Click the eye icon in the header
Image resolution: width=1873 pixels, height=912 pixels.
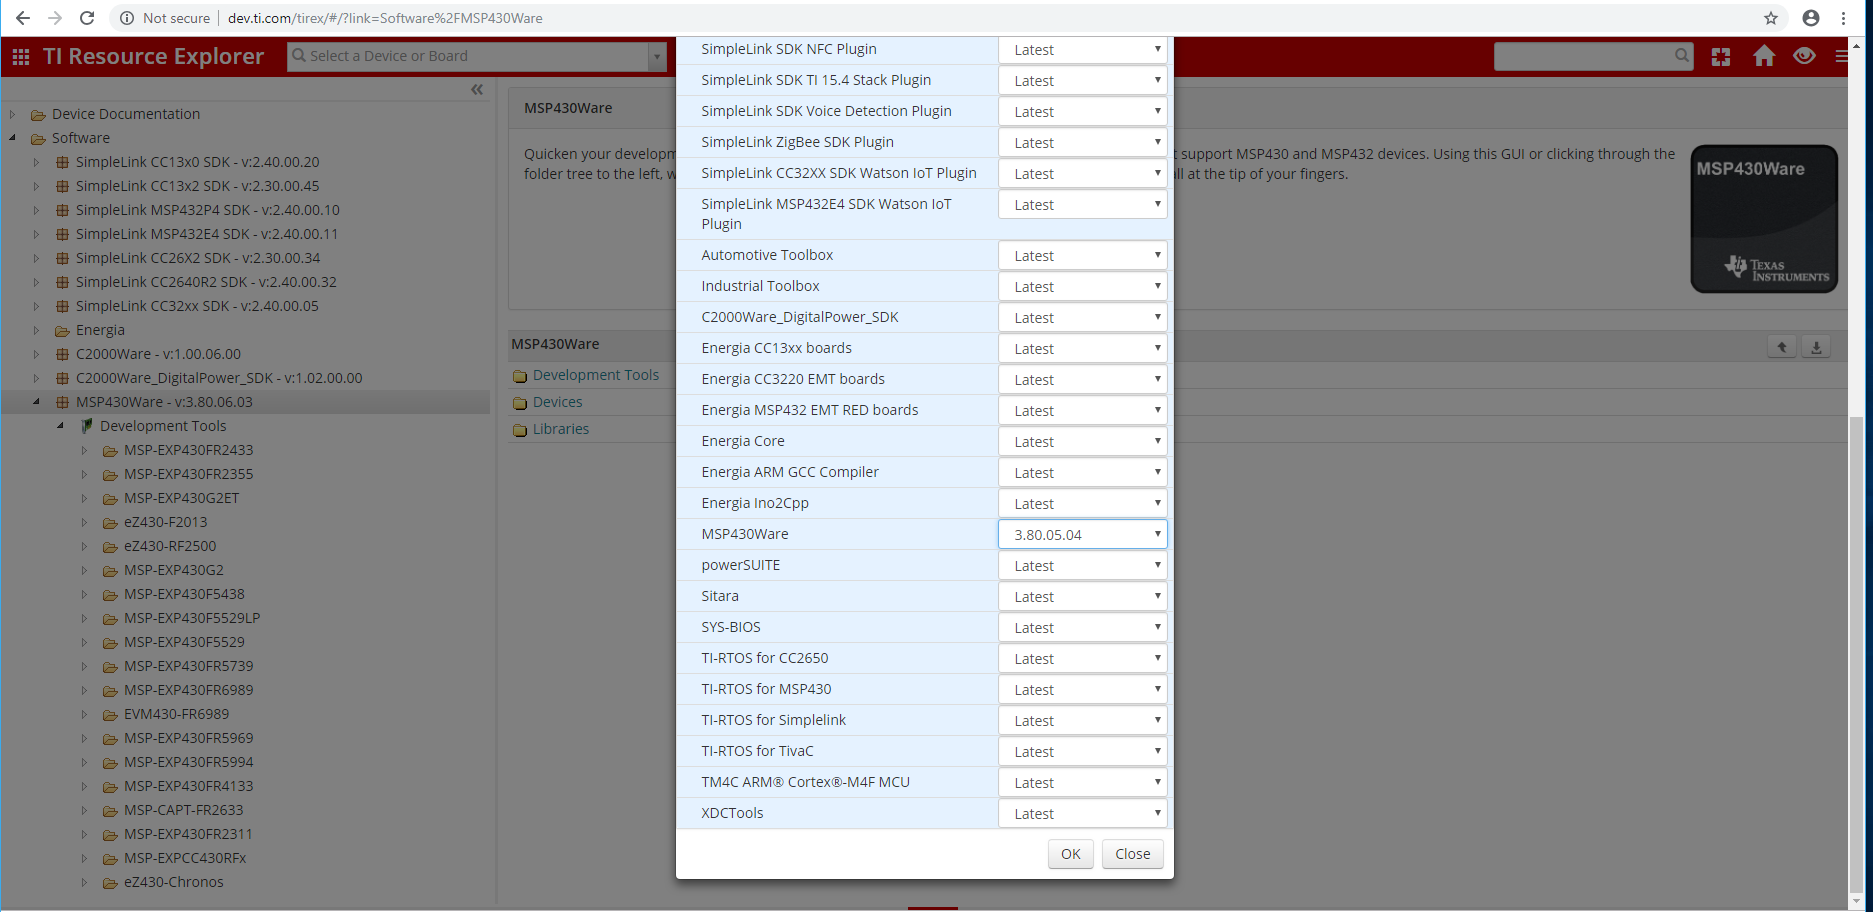1804,56
